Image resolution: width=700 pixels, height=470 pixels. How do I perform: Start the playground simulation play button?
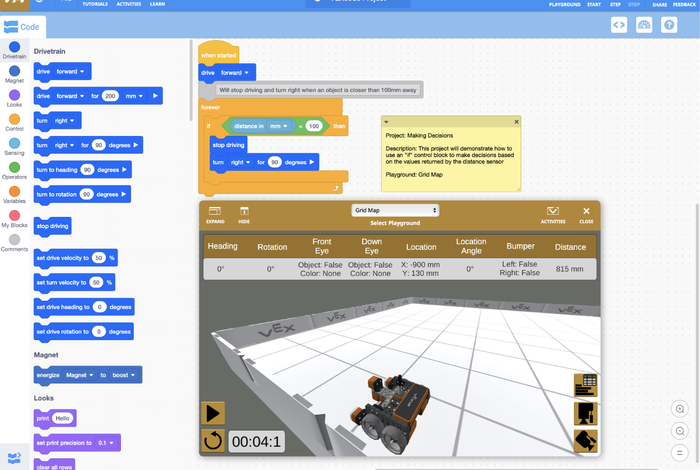point(213,413)
